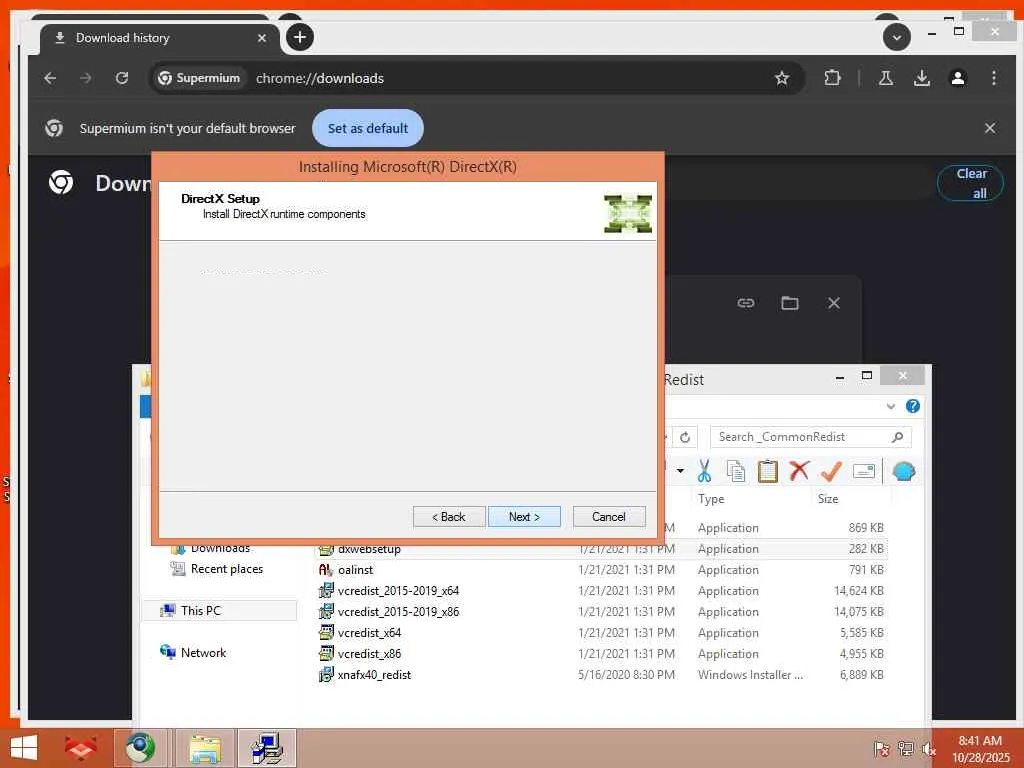Switch to Supermium on the taskbar
The height and width of the screenshot is (768, 1024).
coord(140,748)
